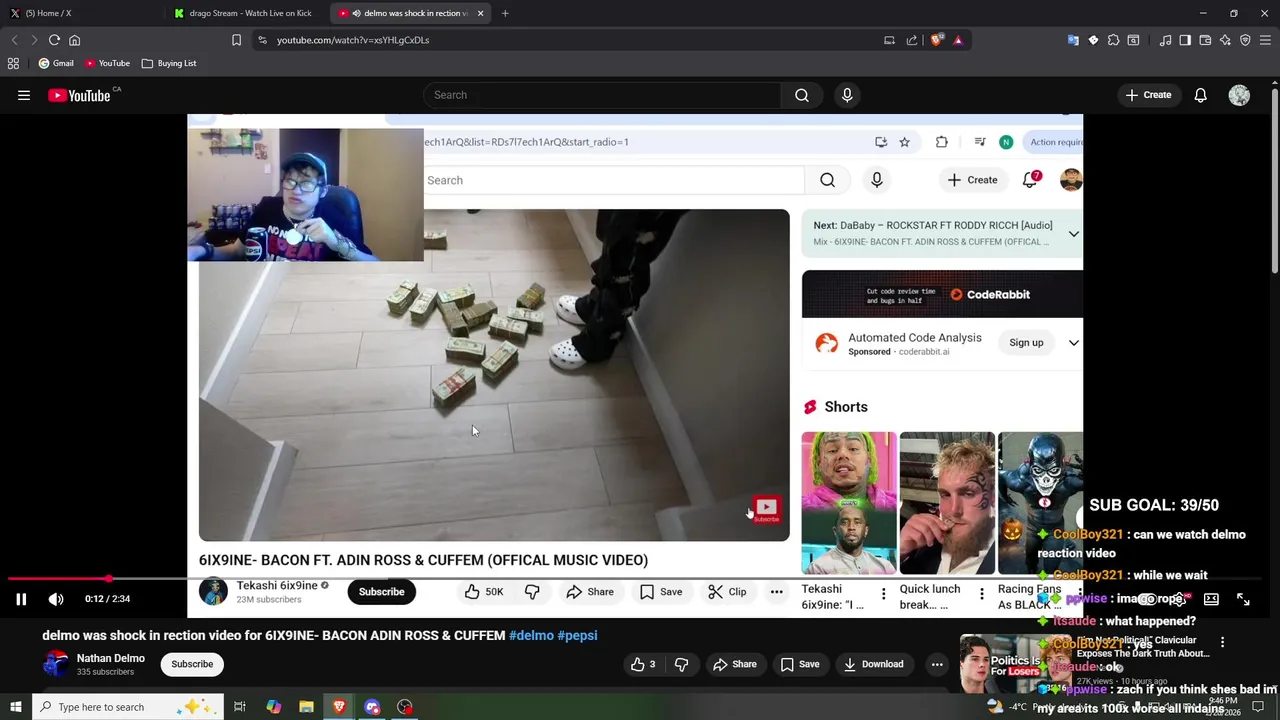Click the Windows taskbar search box
The width and height of the screenshot is (1280, 720).
(128, 707)
